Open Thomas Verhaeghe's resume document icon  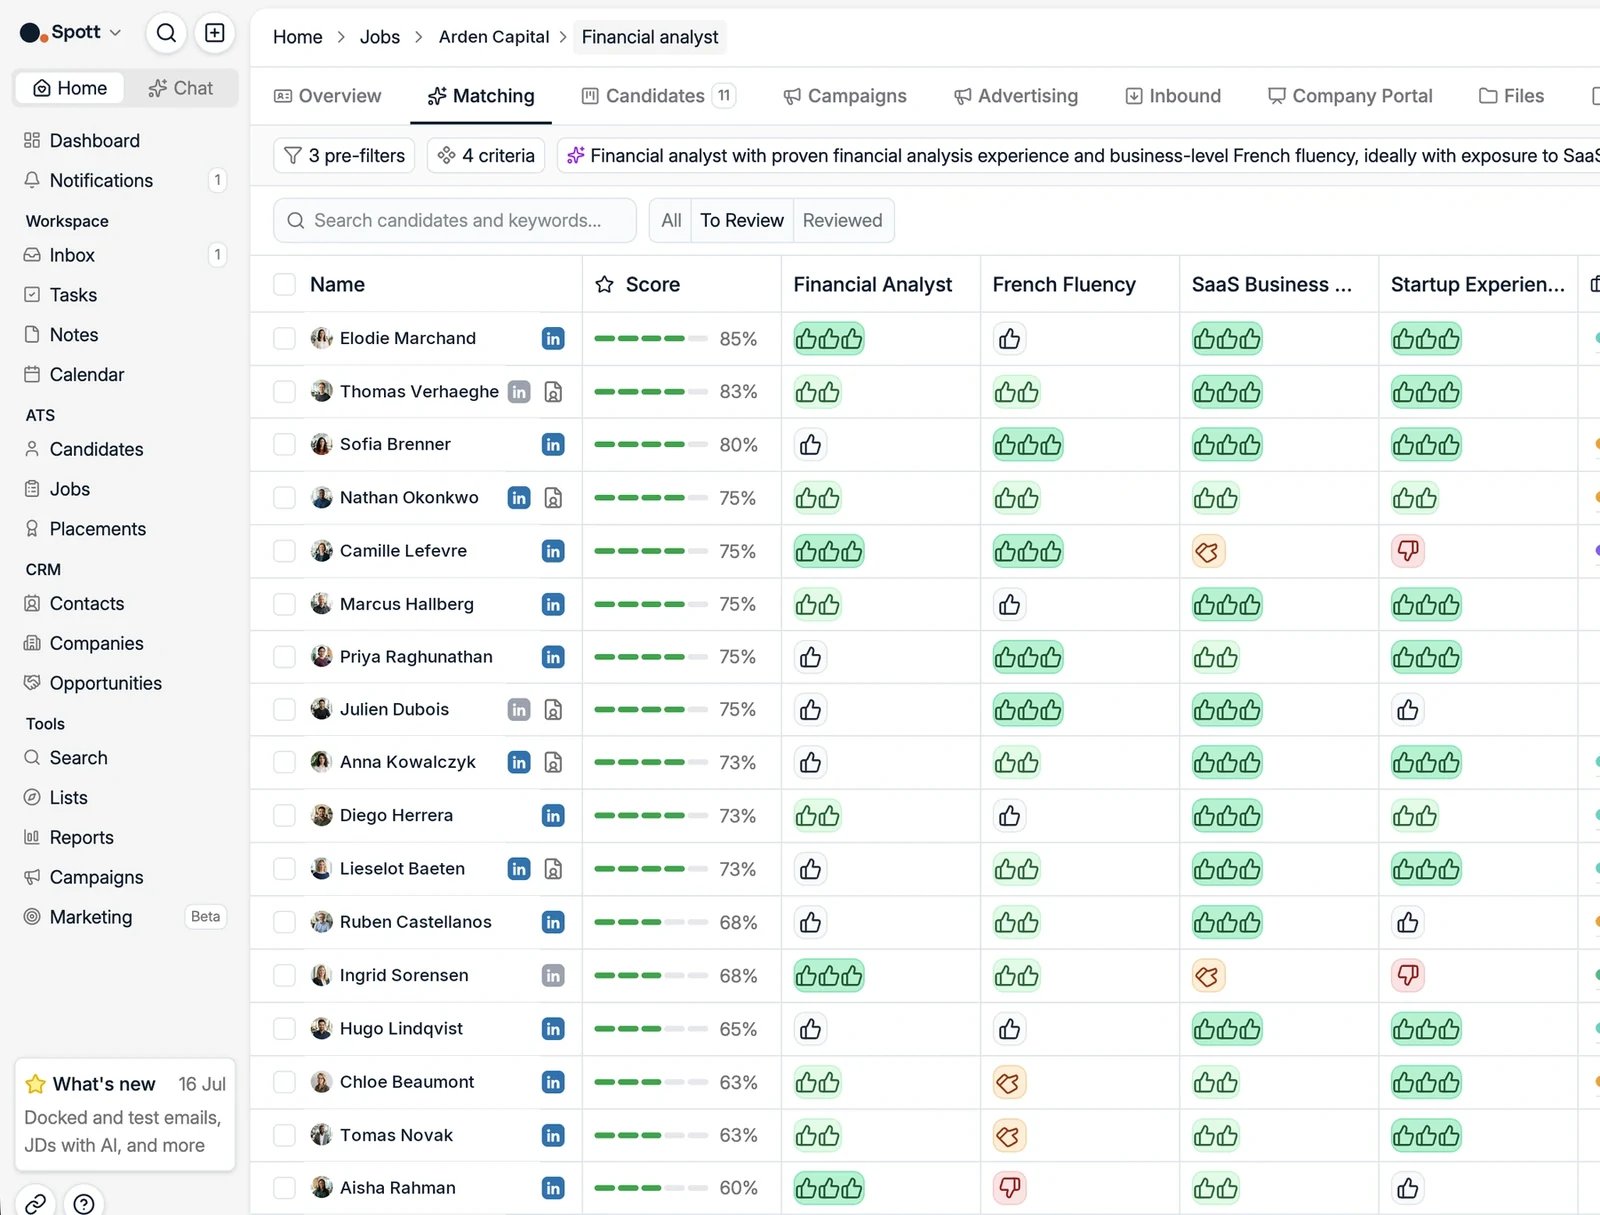553,392
